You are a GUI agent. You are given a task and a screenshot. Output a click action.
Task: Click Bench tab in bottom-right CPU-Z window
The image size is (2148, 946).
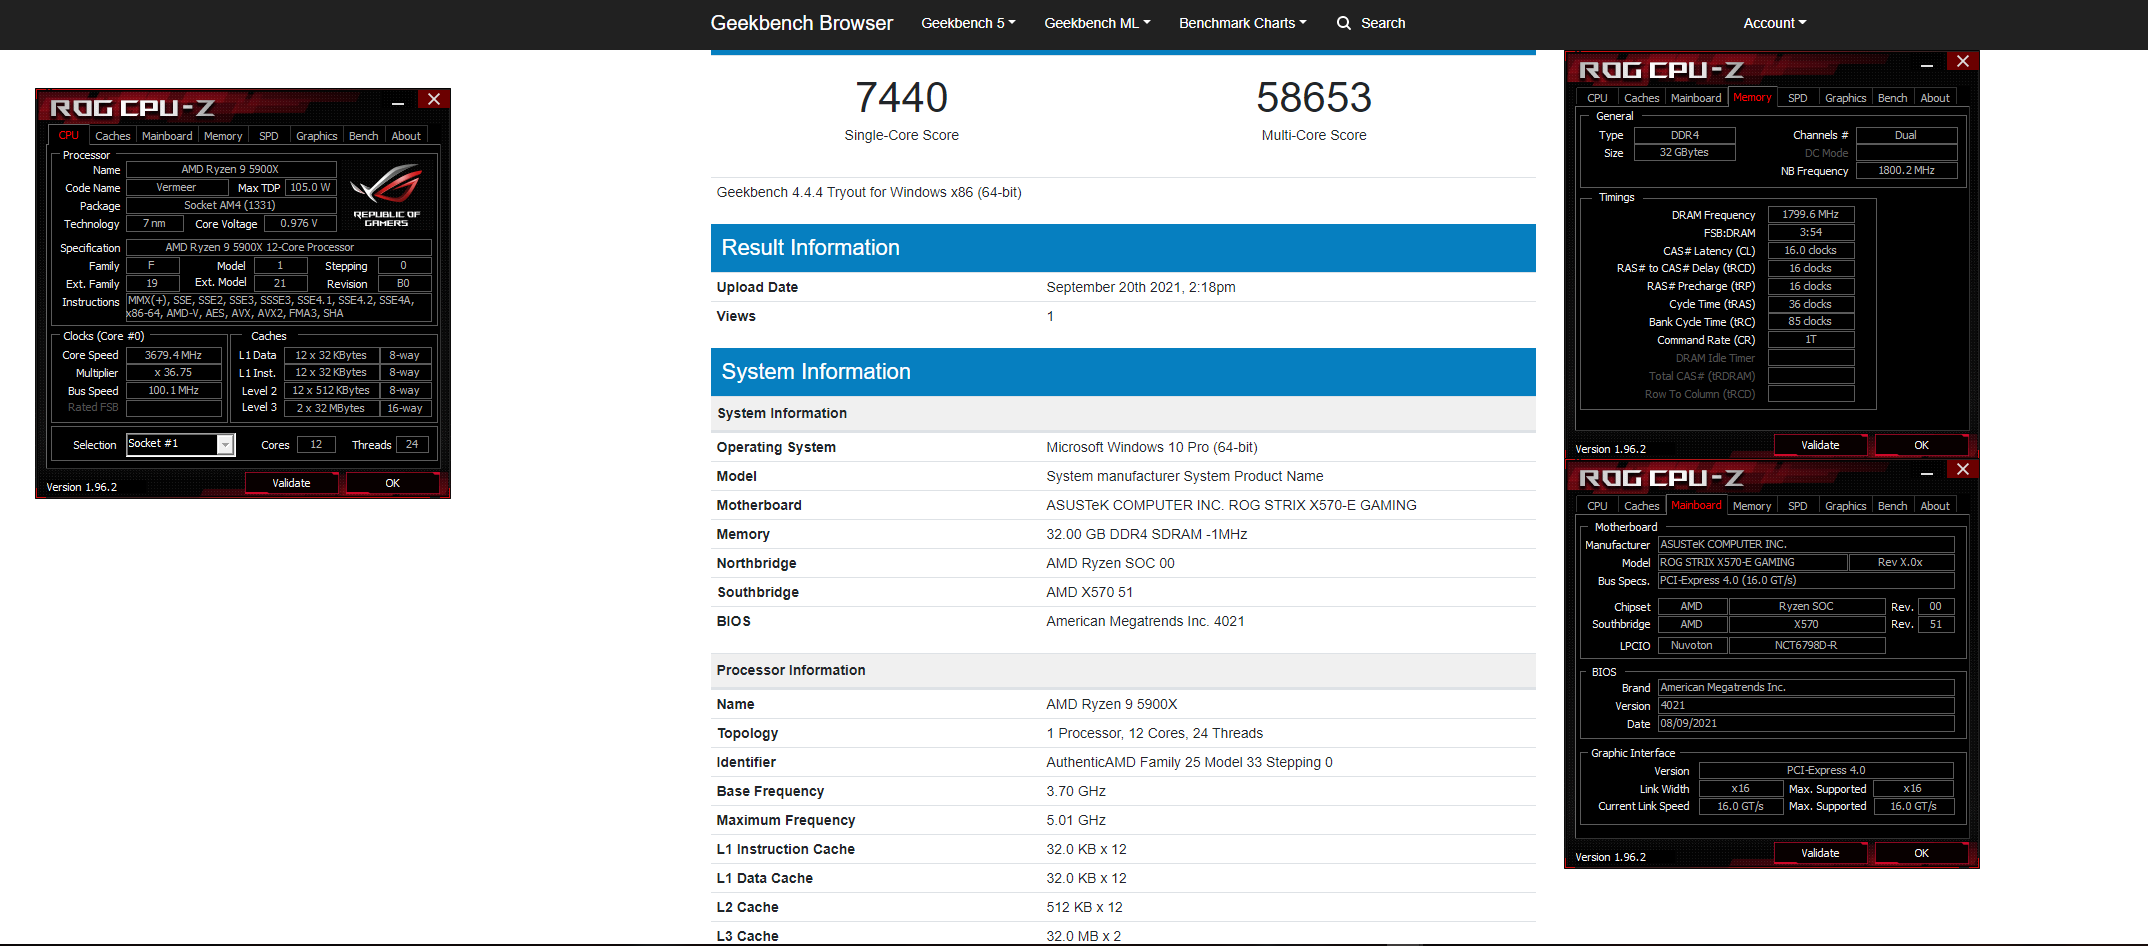[x=1893, y=506]
